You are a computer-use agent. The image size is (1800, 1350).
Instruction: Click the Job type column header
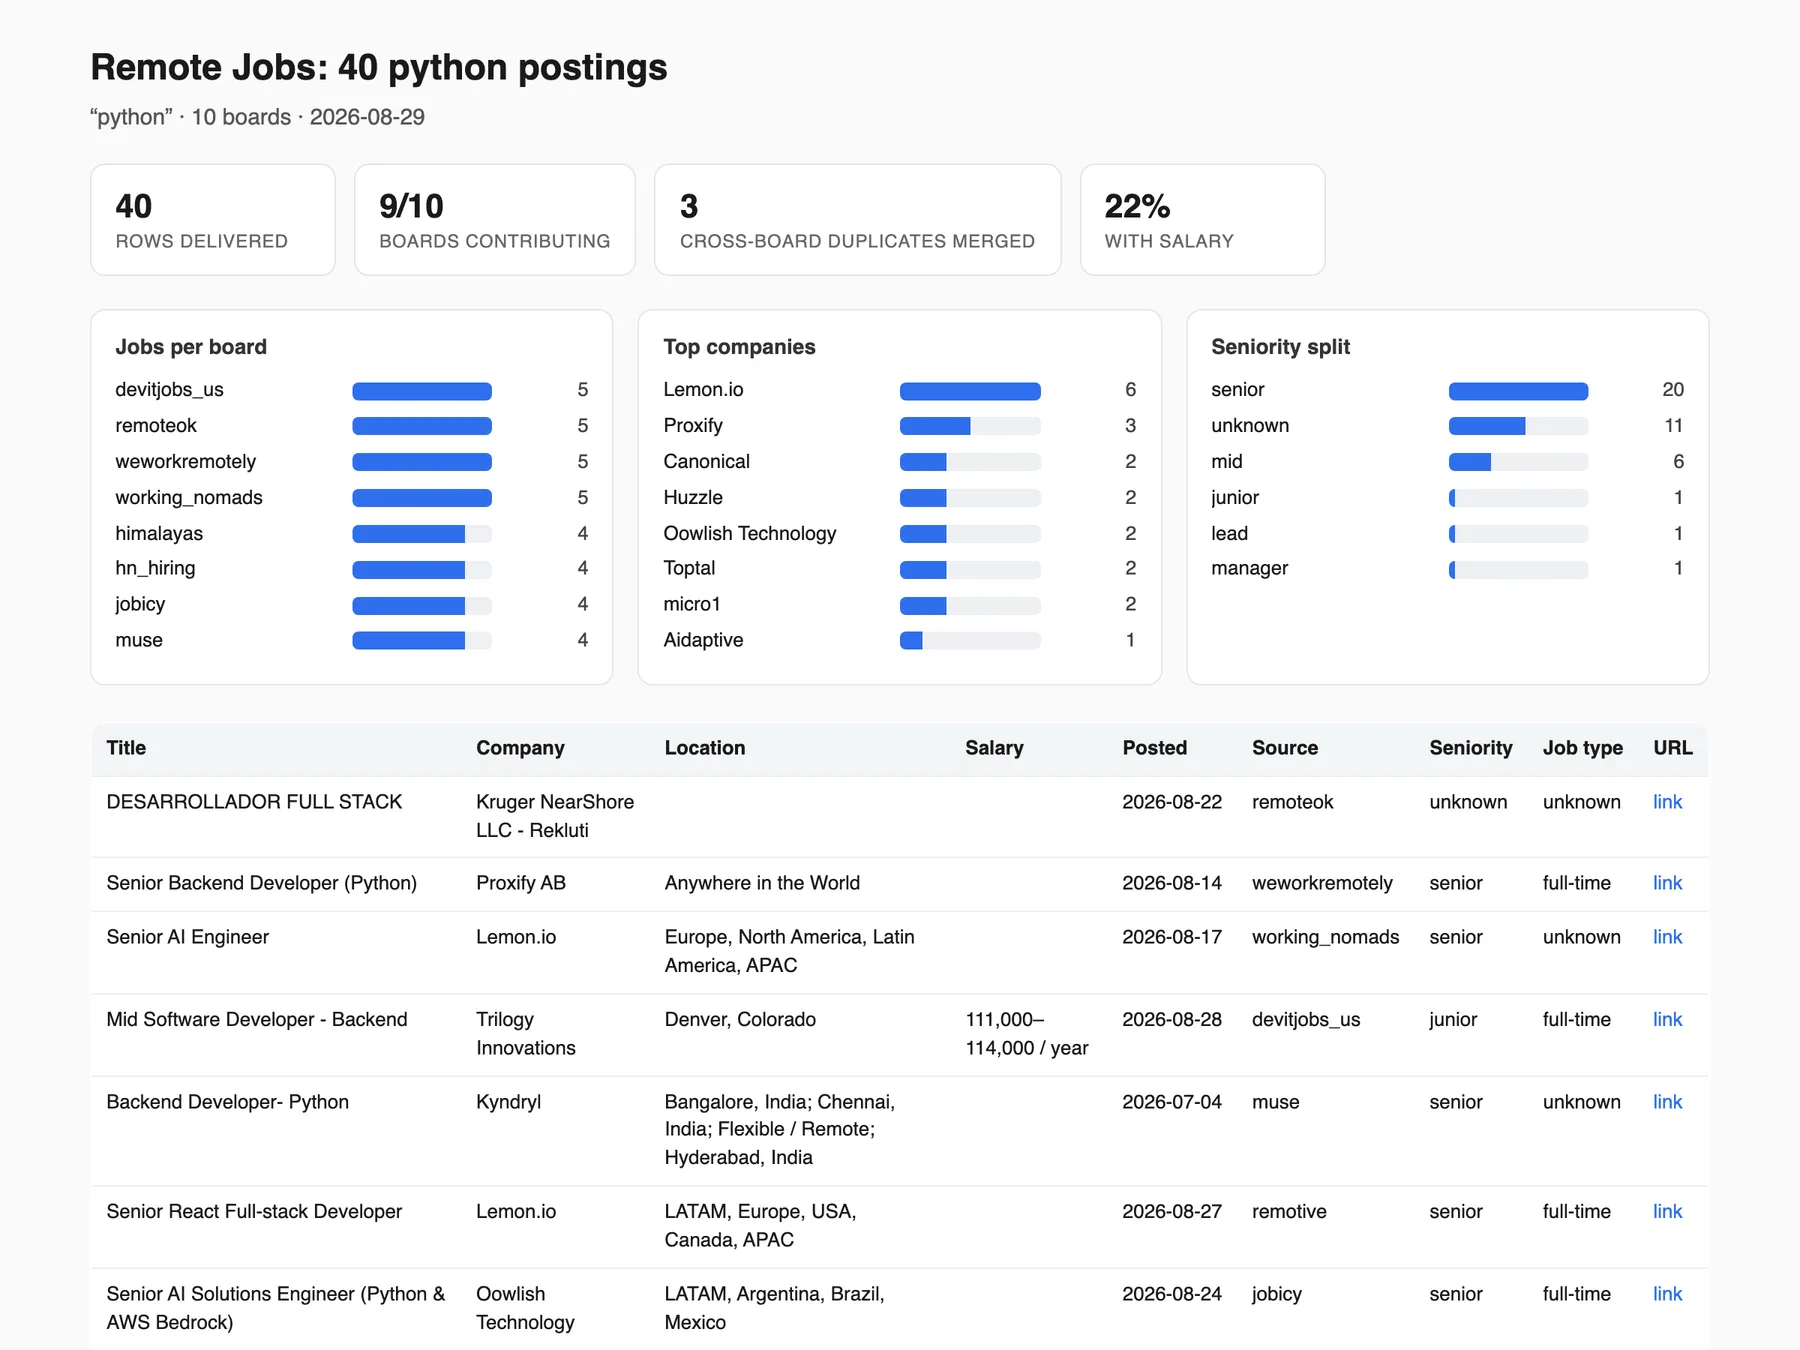click(x=1582, y=748)
